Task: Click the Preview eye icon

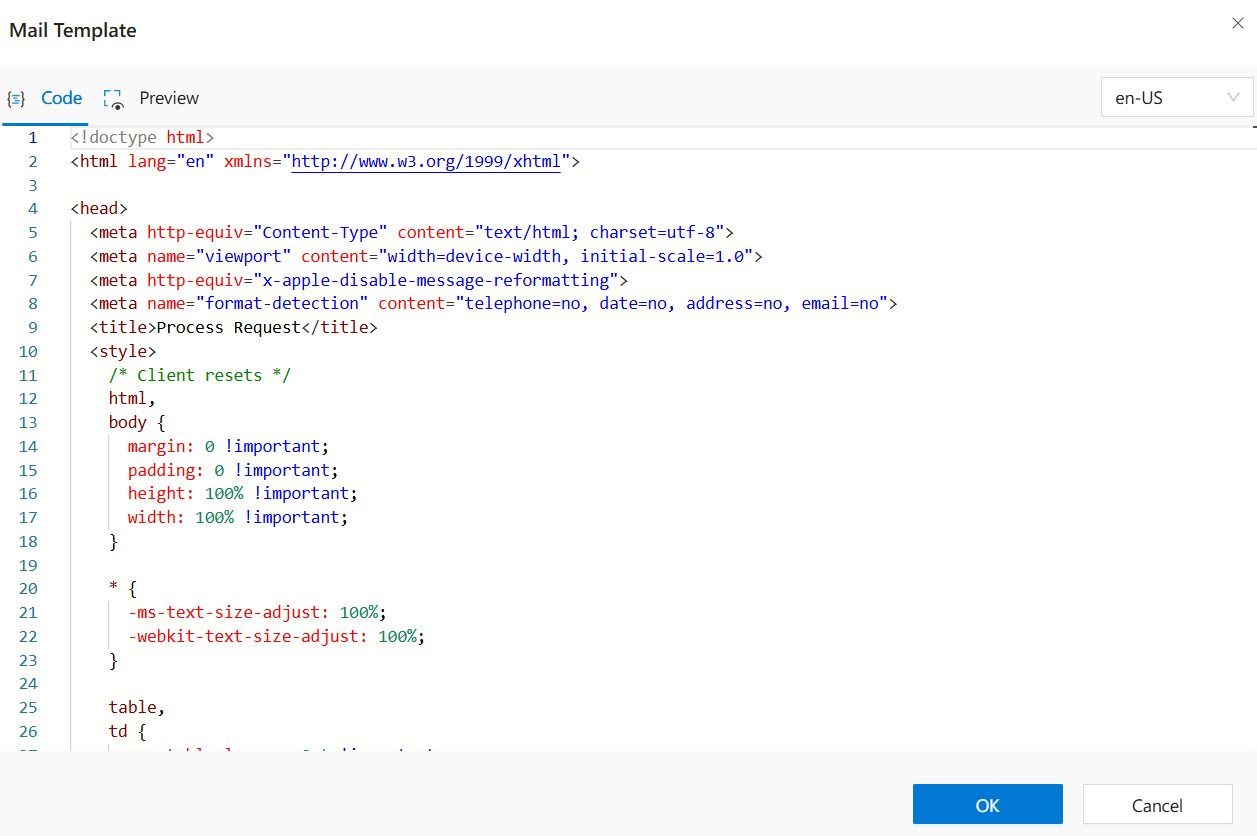Action: click(113, 98)
